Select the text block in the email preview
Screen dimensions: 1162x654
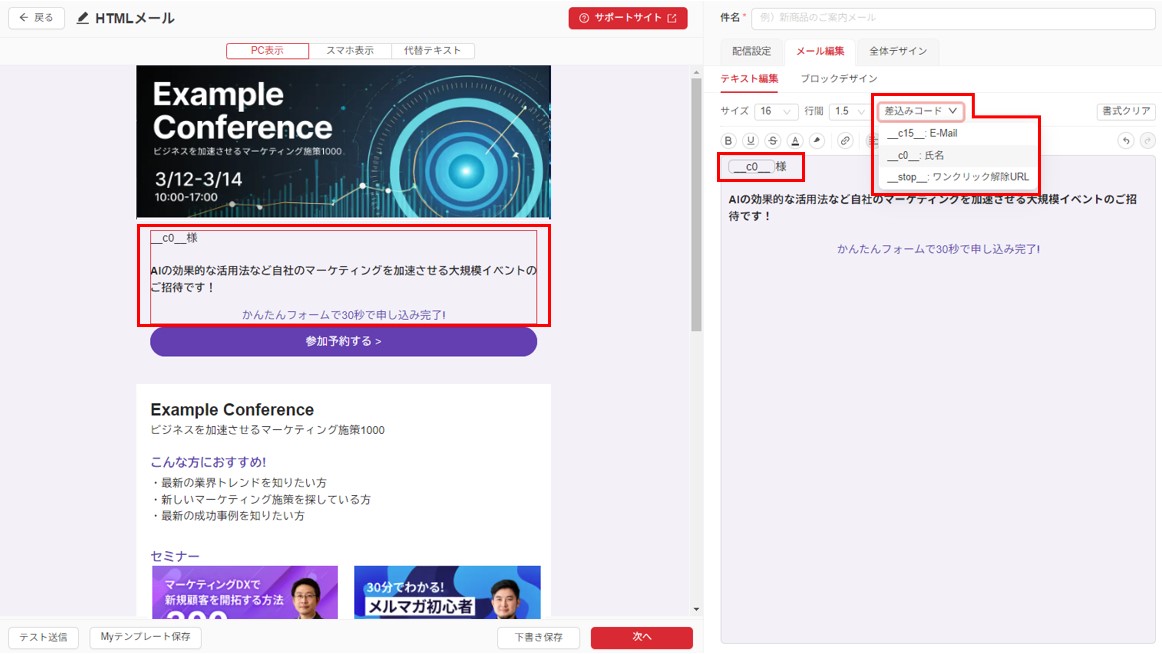tap(343, 276)
